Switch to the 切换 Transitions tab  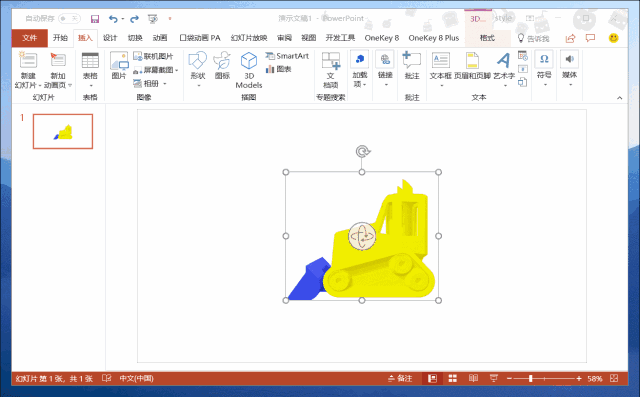coord(135,38)
